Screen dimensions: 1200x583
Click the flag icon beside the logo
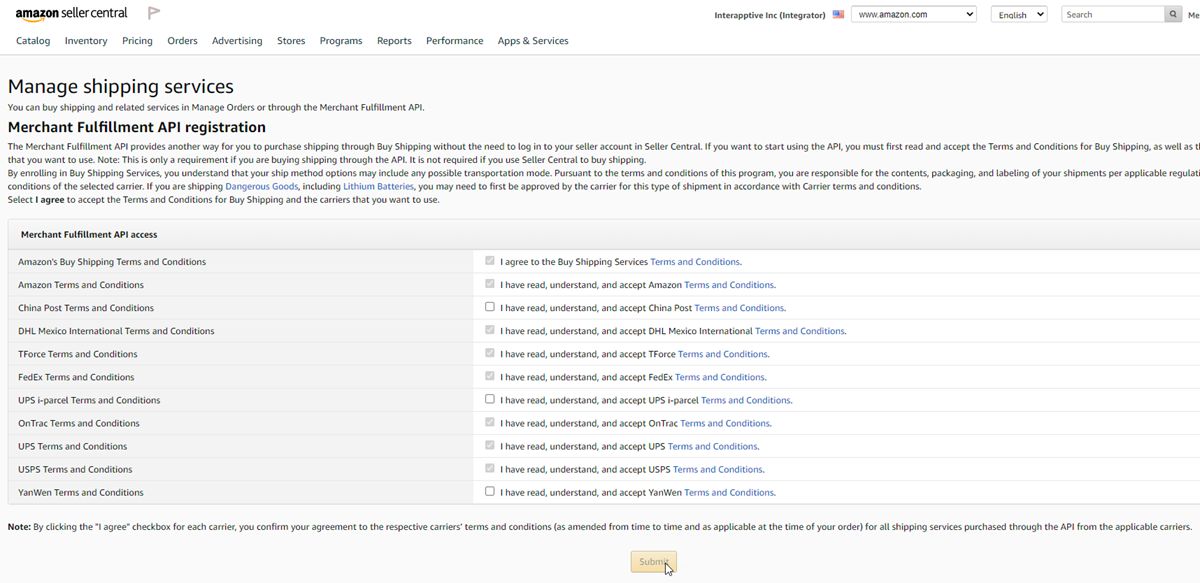[x=154, y=13]
